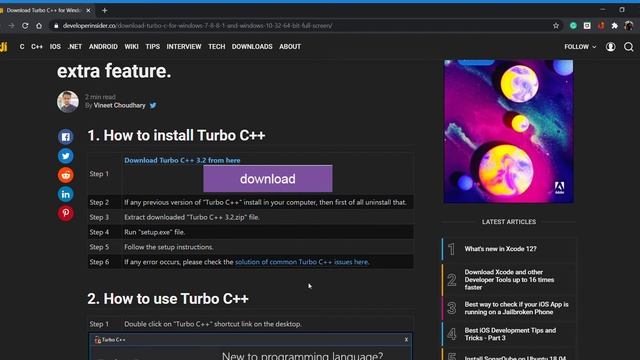Image resolution: width=640 pixels, height=360 pixels.
Task: Open the .NET menu item
Action: pyautogui.click(x=75, y=47)
